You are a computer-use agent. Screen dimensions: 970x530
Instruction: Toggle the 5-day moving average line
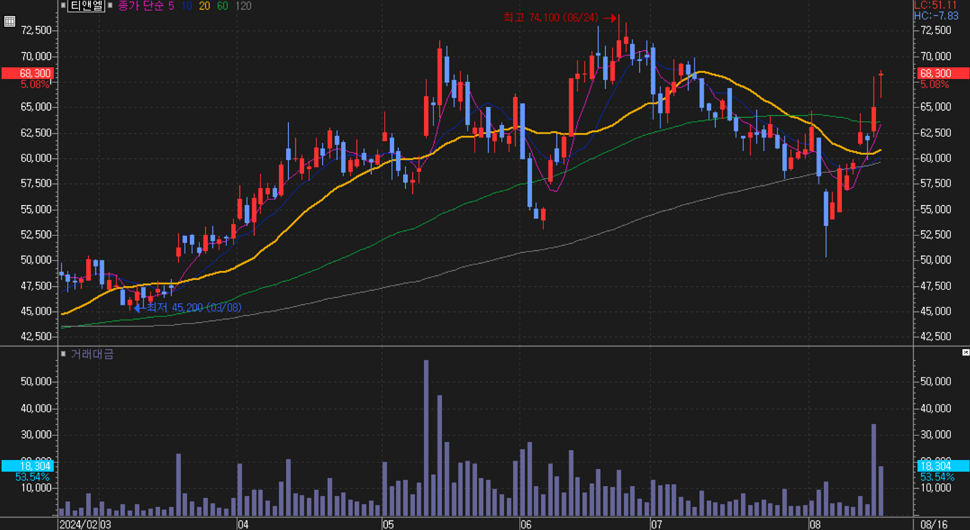(x=171, y=6)
